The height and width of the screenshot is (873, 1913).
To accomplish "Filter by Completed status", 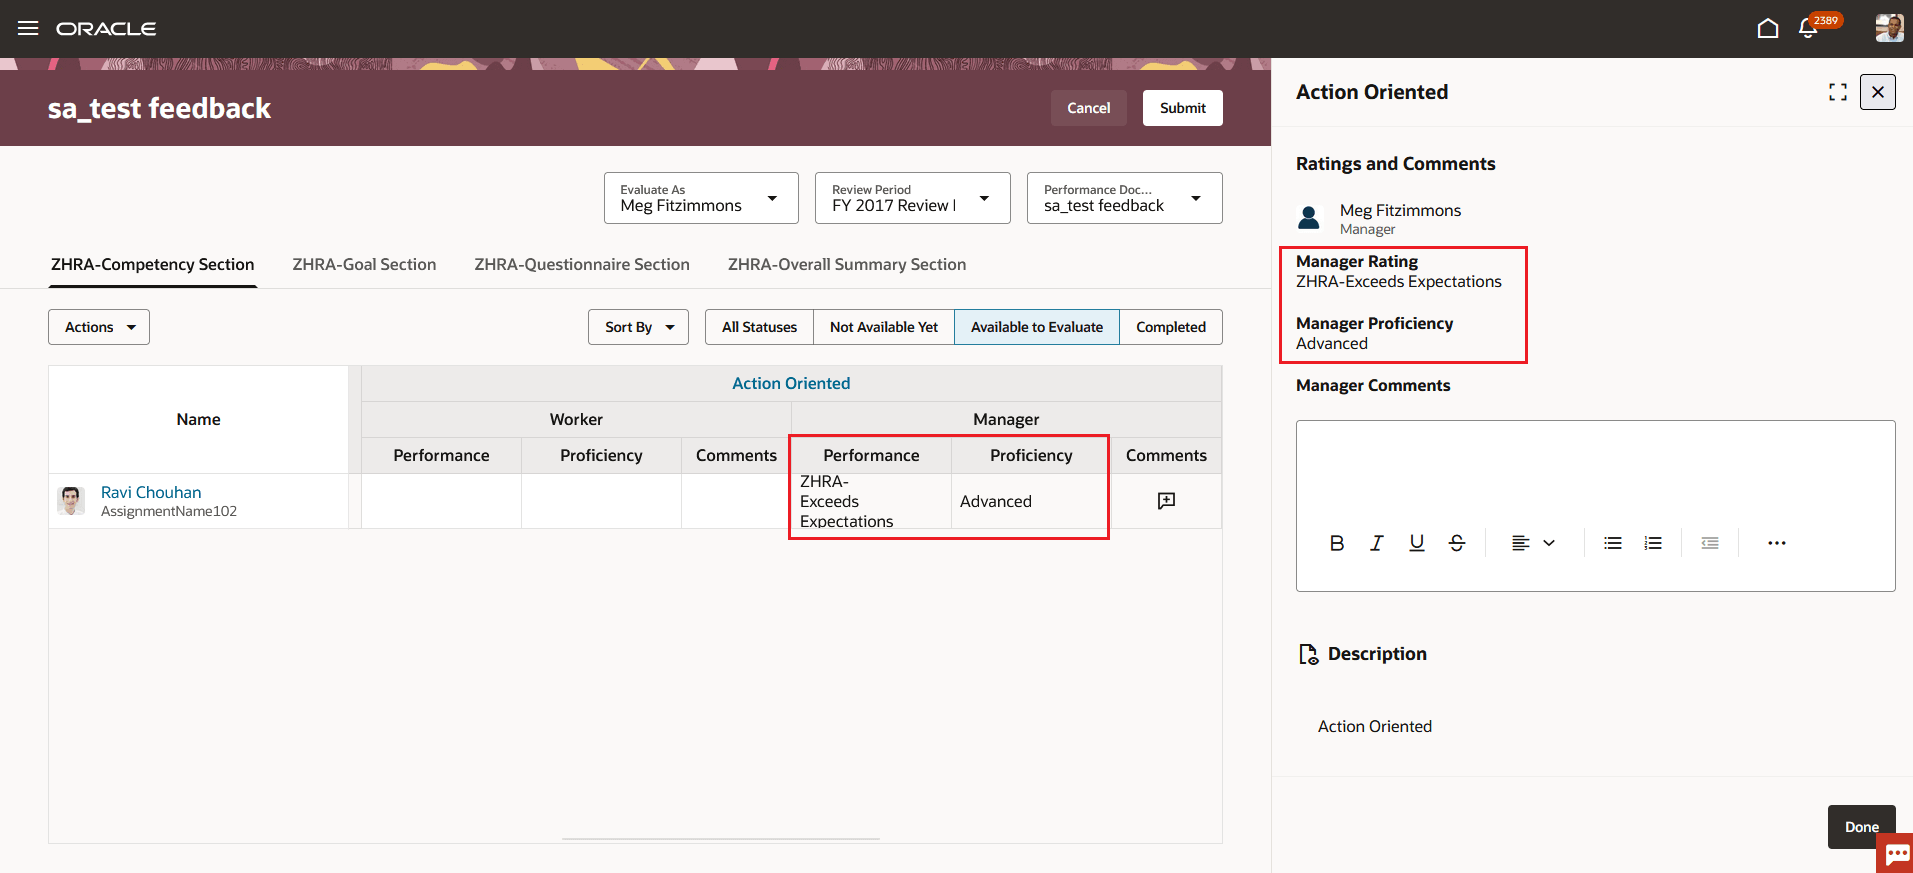I will coord(1171,327).
